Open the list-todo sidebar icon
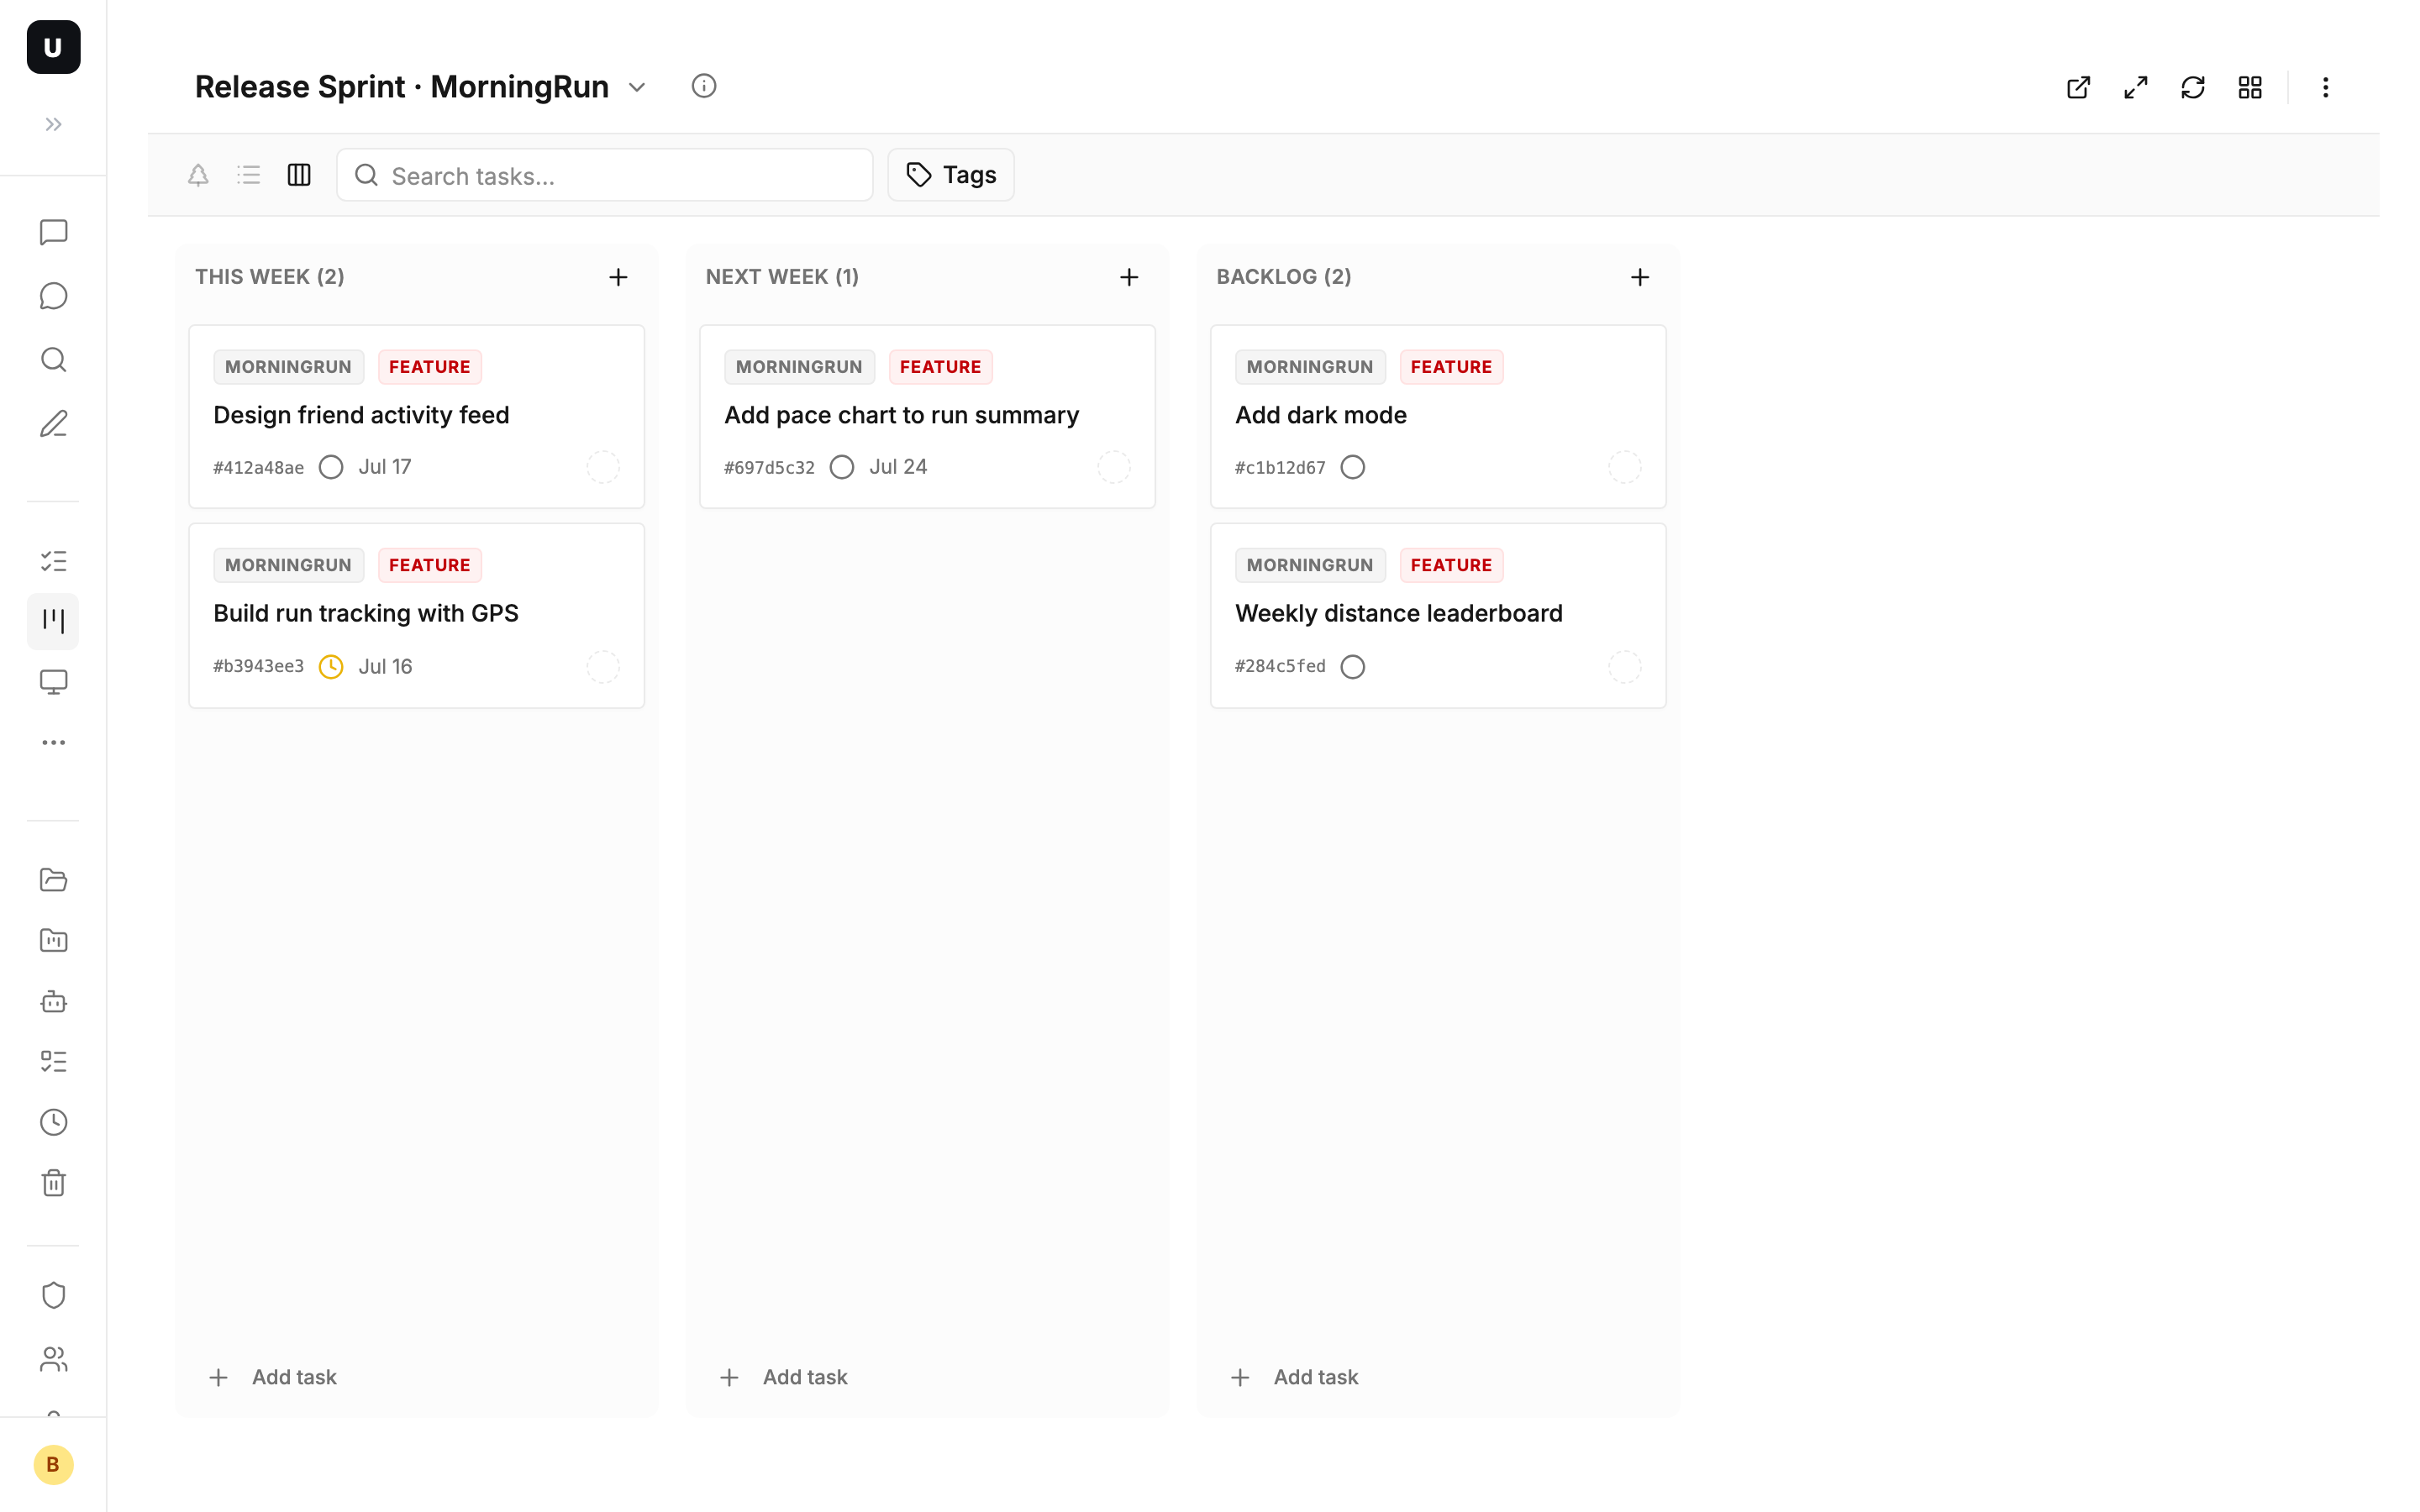 [x=53, y=1061]
